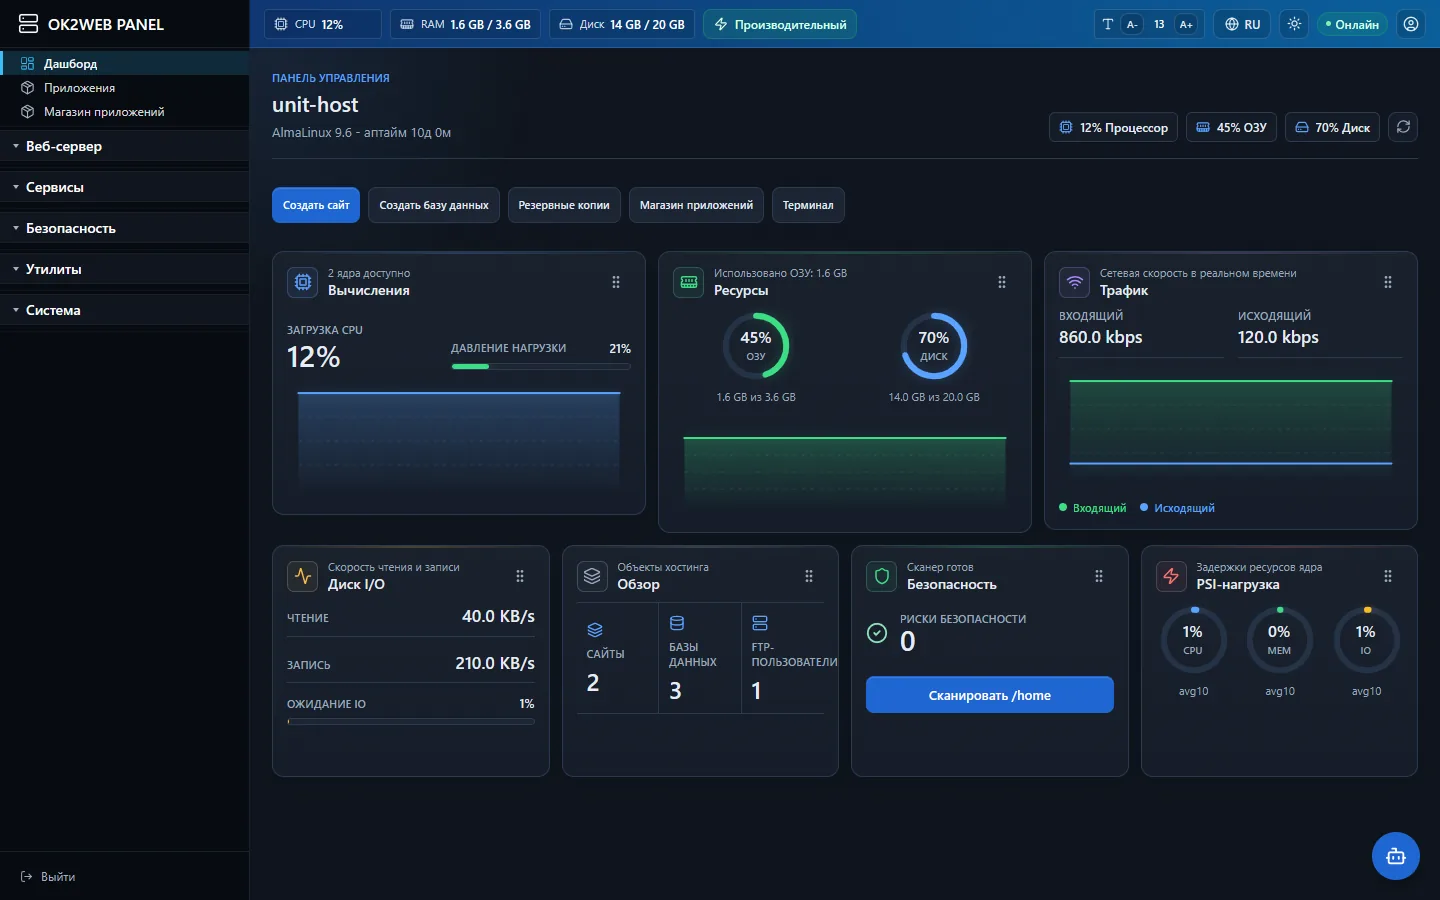Click the Сканировать /home button
This screenshot has height=900, width=1440.
click(x=990, y=695)
